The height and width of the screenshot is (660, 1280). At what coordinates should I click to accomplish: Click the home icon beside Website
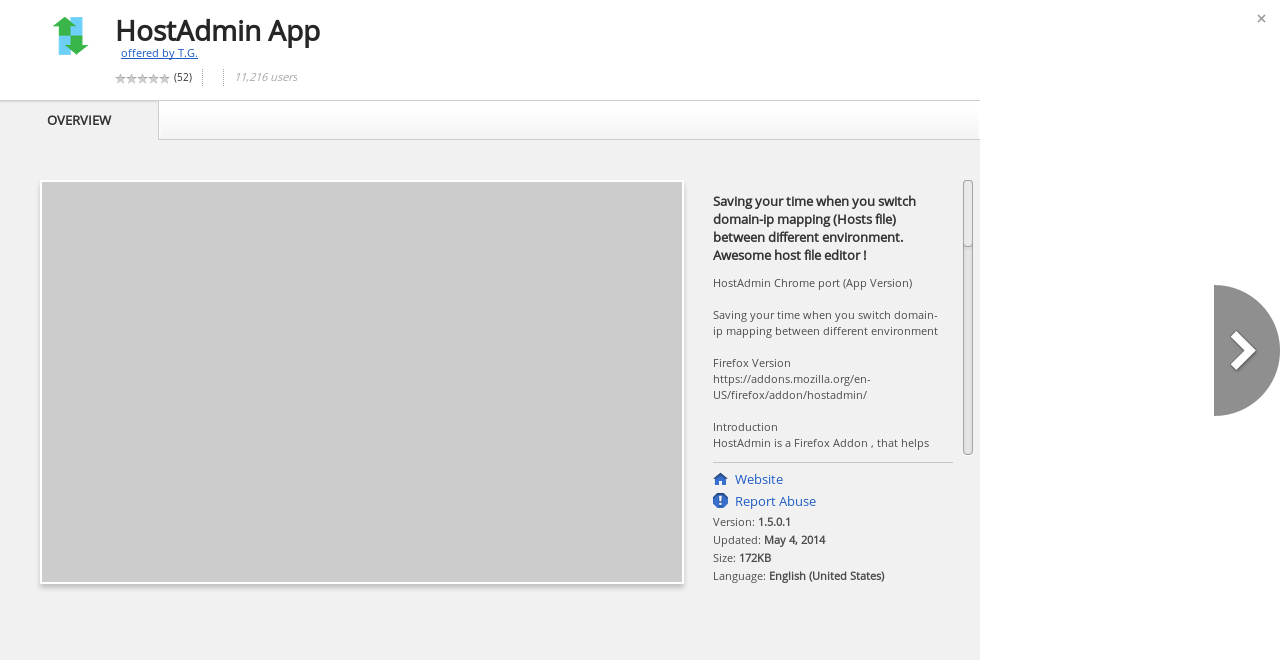pyautogui.click(x=720, y=479)
